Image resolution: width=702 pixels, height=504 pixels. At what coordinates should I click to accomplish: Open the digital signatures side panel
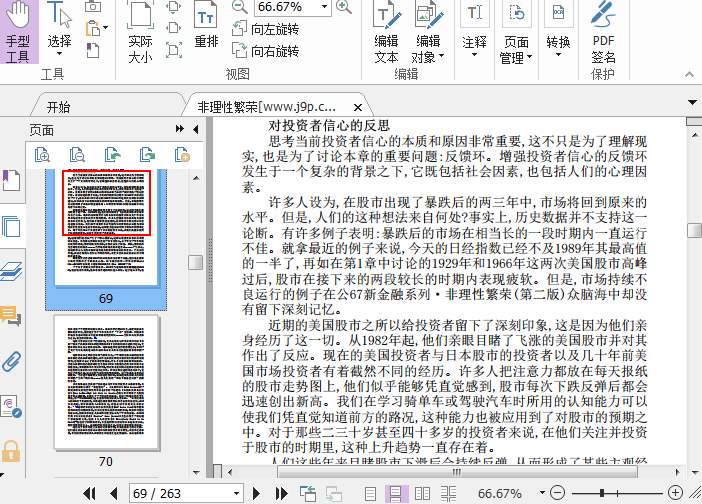(11, 406)
